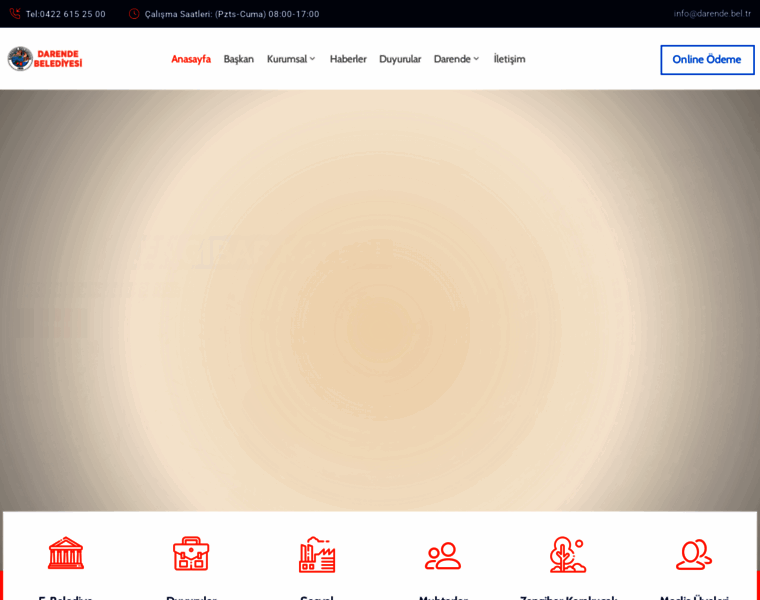Open the E-Belediye building icon

click(x=66, y=553)
